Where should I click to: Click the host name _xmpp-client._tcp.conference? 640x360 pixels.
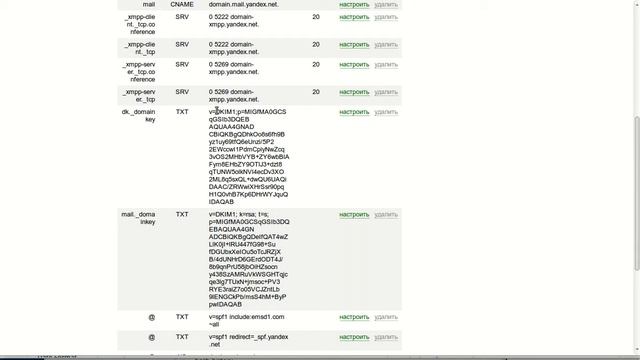pyautogui.click(x=140, y=24)
